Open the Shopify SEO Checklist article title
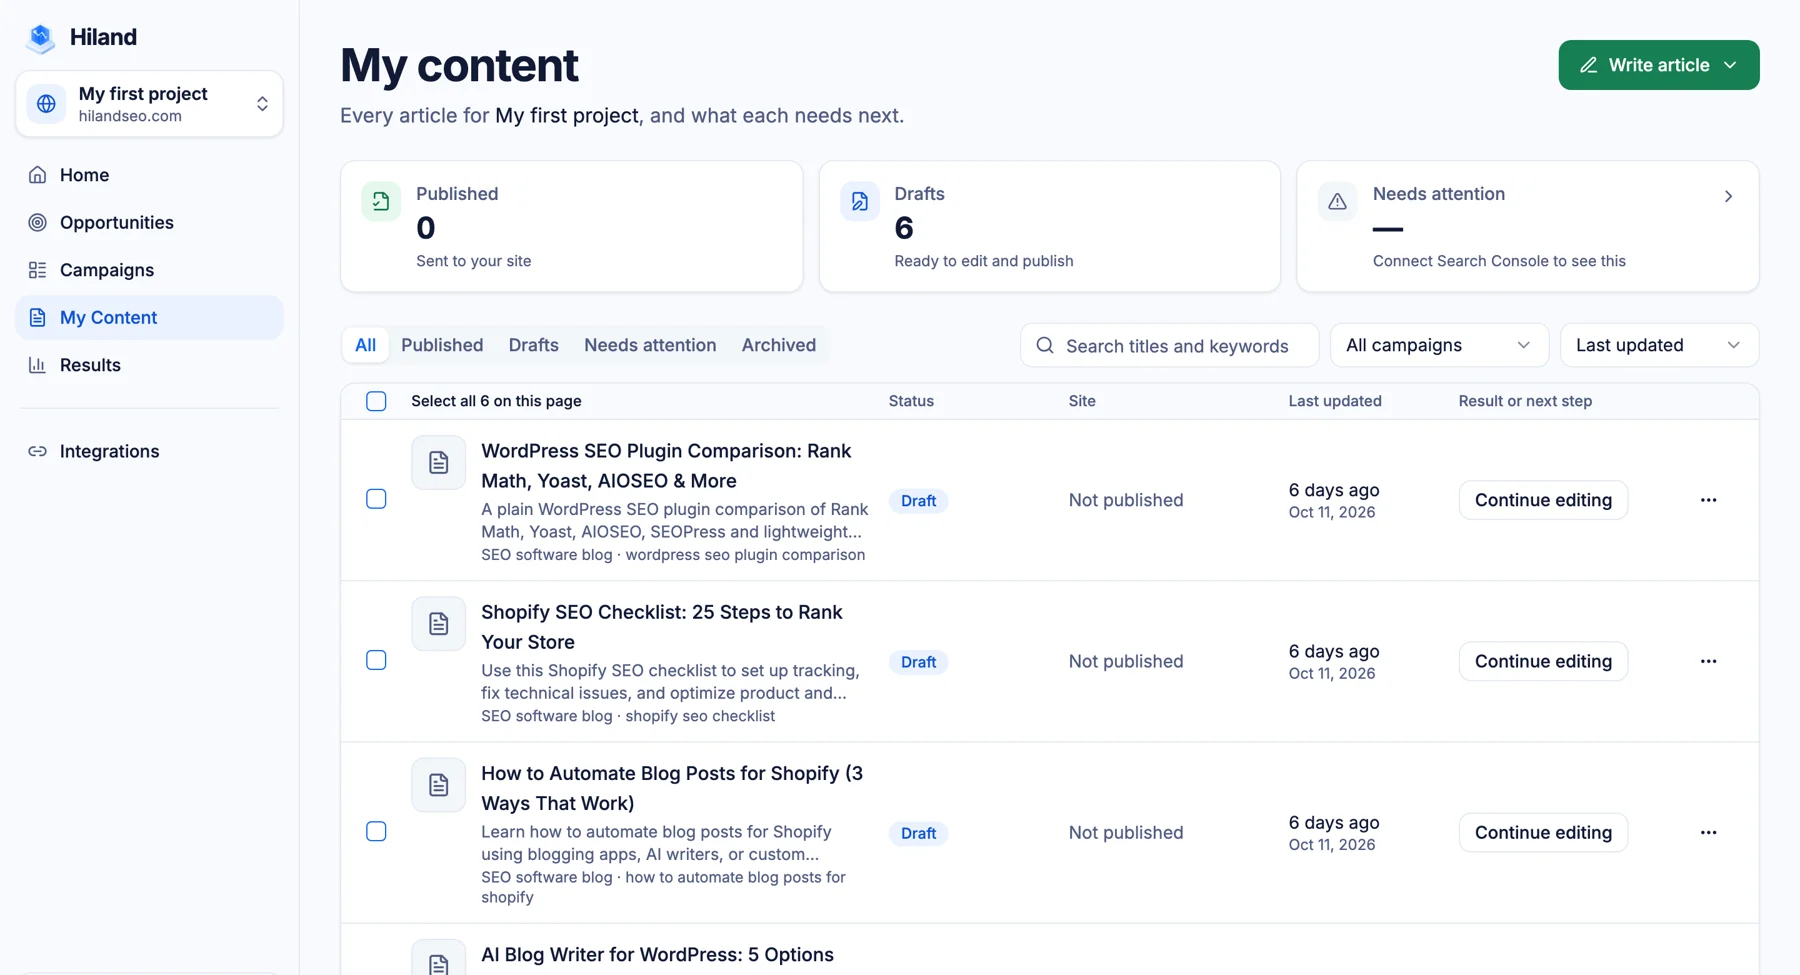This screenshot has width=1800, height=975. [x=662, y=627]
